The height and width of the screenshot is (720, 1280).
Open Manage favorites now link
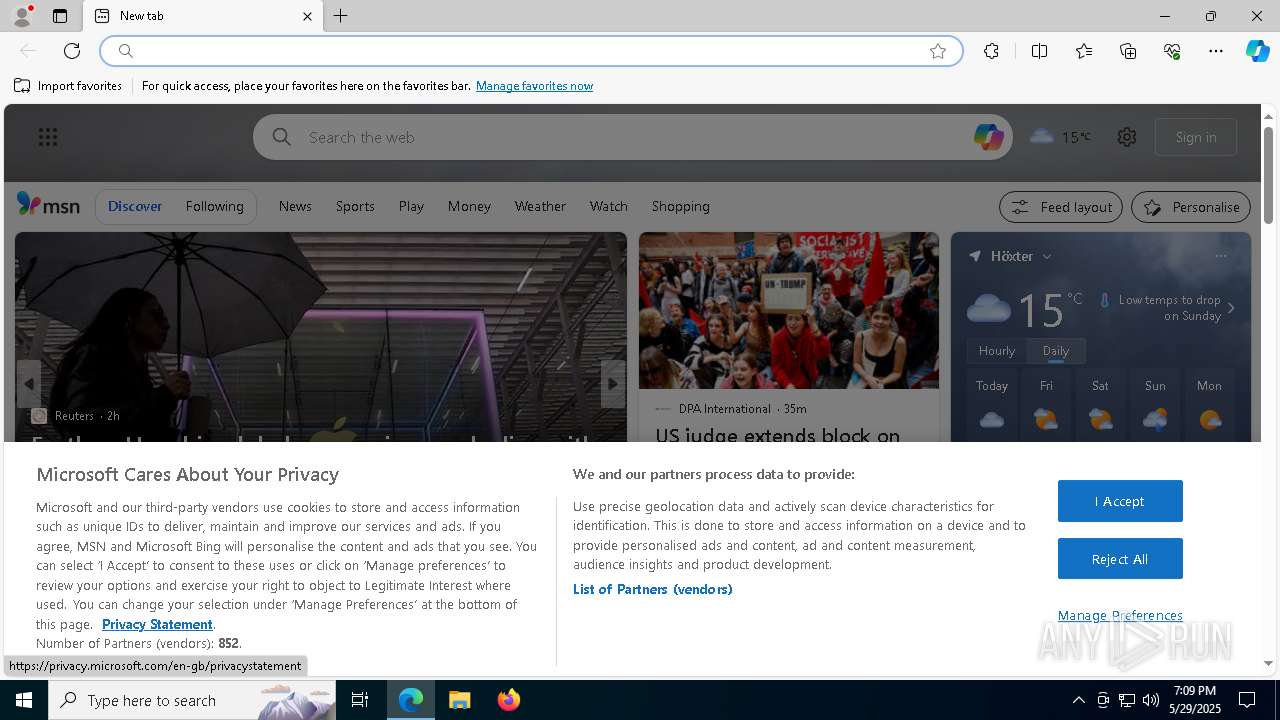534,86
